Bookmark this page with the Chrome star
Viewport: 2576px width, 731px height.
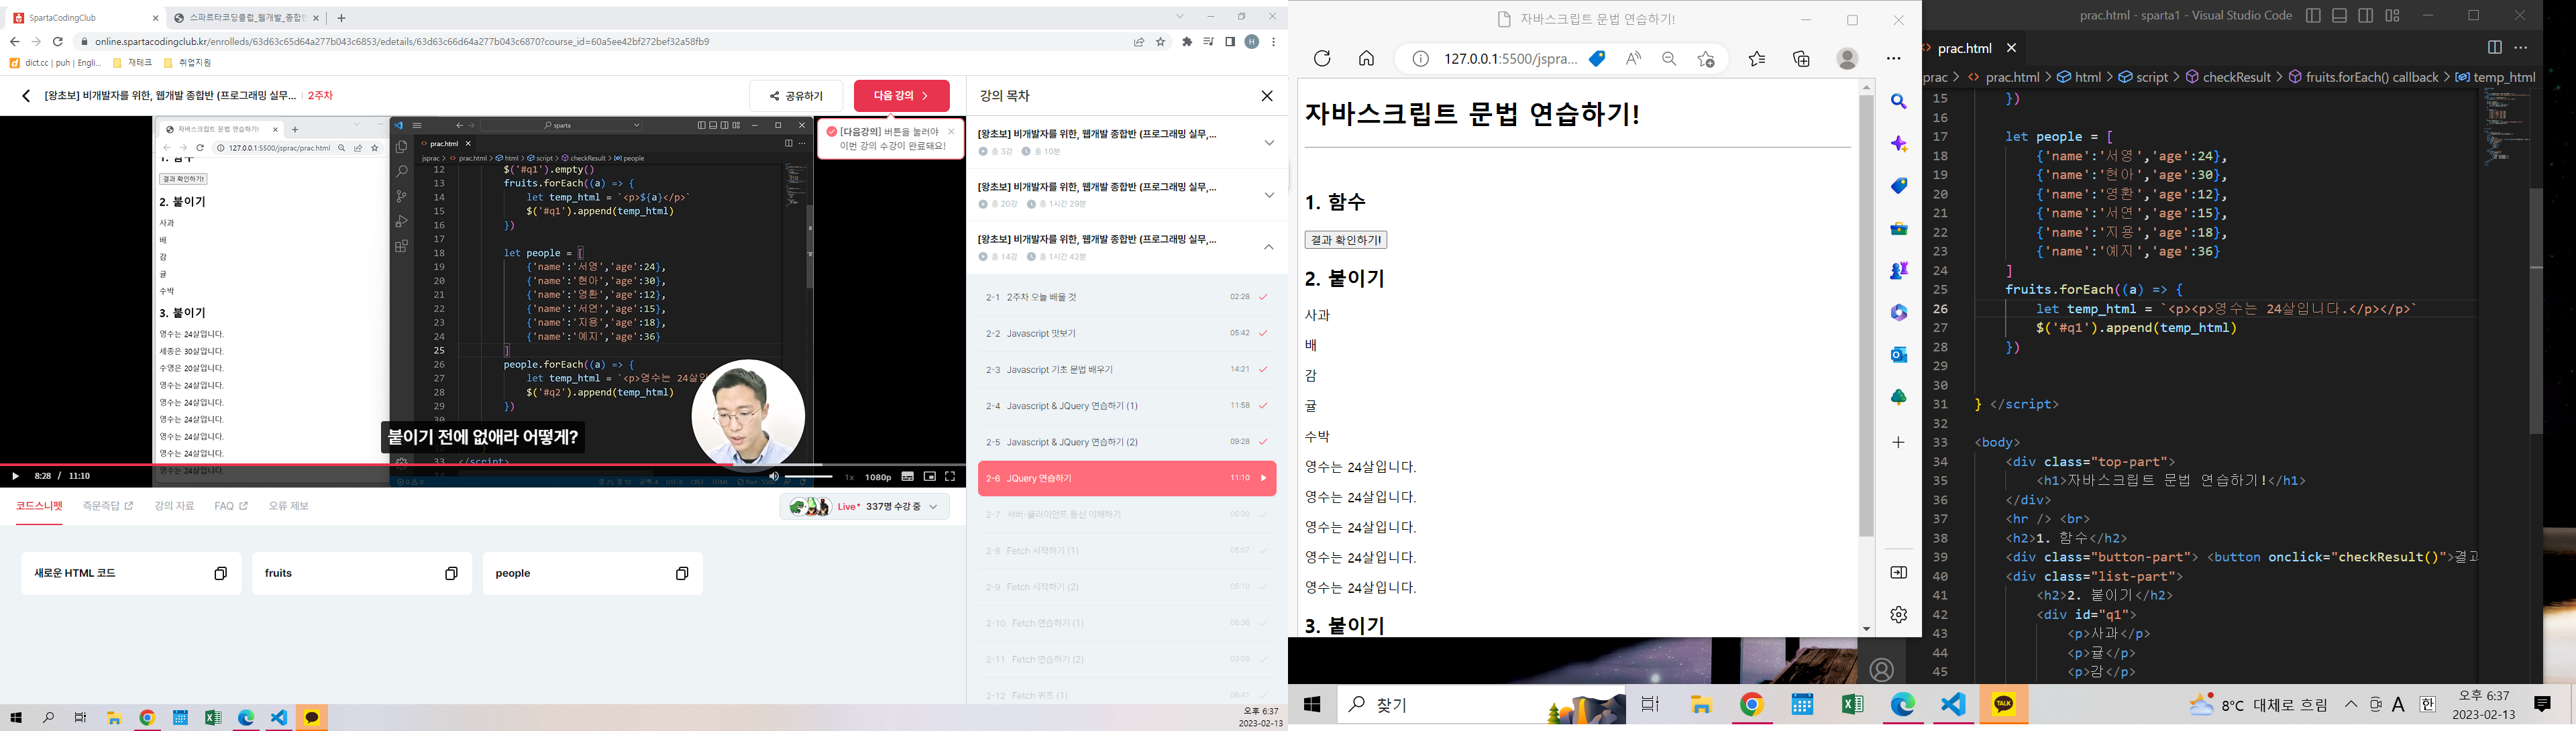click(x=1161, y=42)
